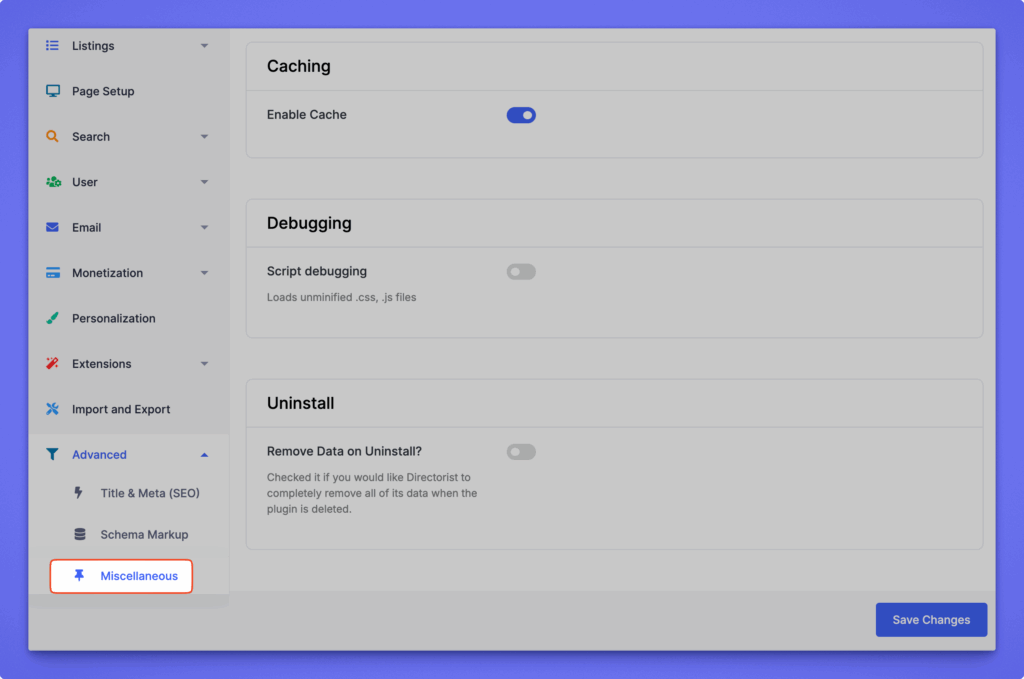Select the Miscellaneous menu item
1024x679 pixels.
(138, 576)
